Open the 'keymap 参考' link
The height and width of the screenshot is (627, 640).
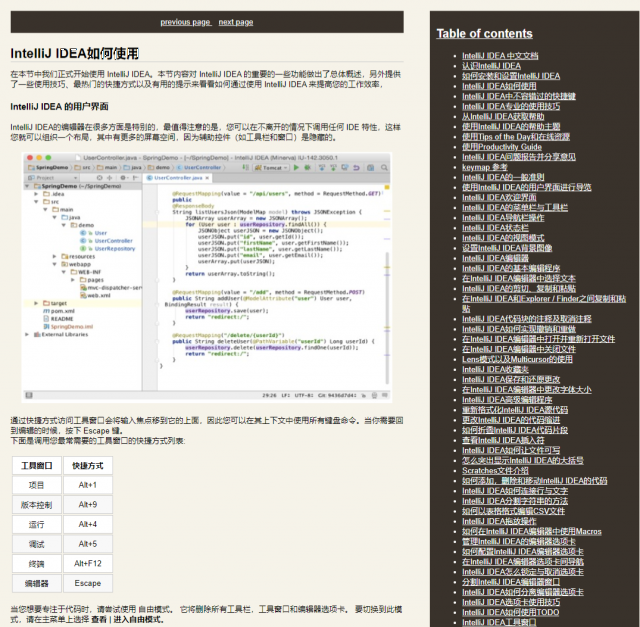(x=484, y=167)
